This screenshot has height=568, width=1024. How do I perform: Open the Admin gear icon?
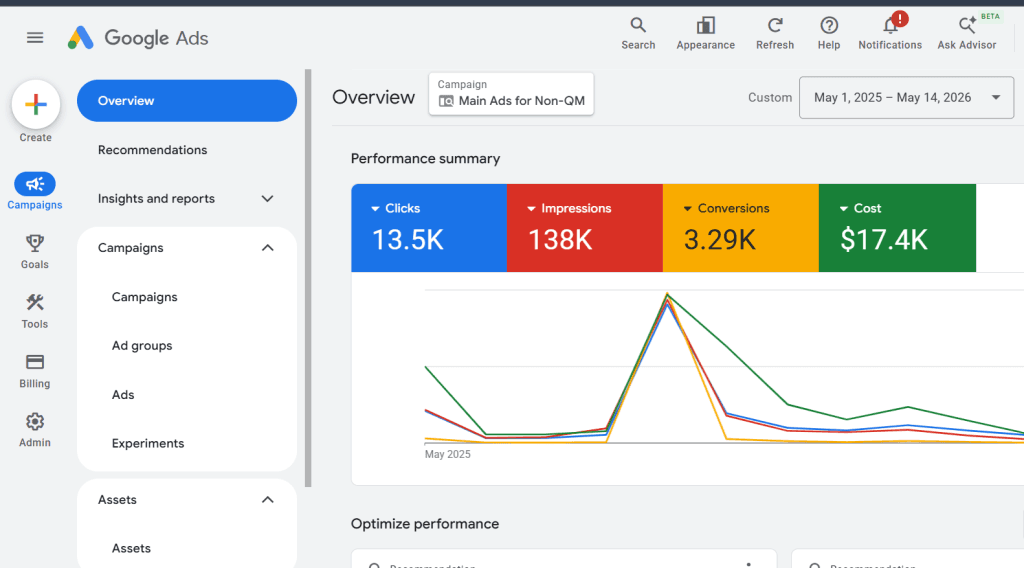[35, 422]
